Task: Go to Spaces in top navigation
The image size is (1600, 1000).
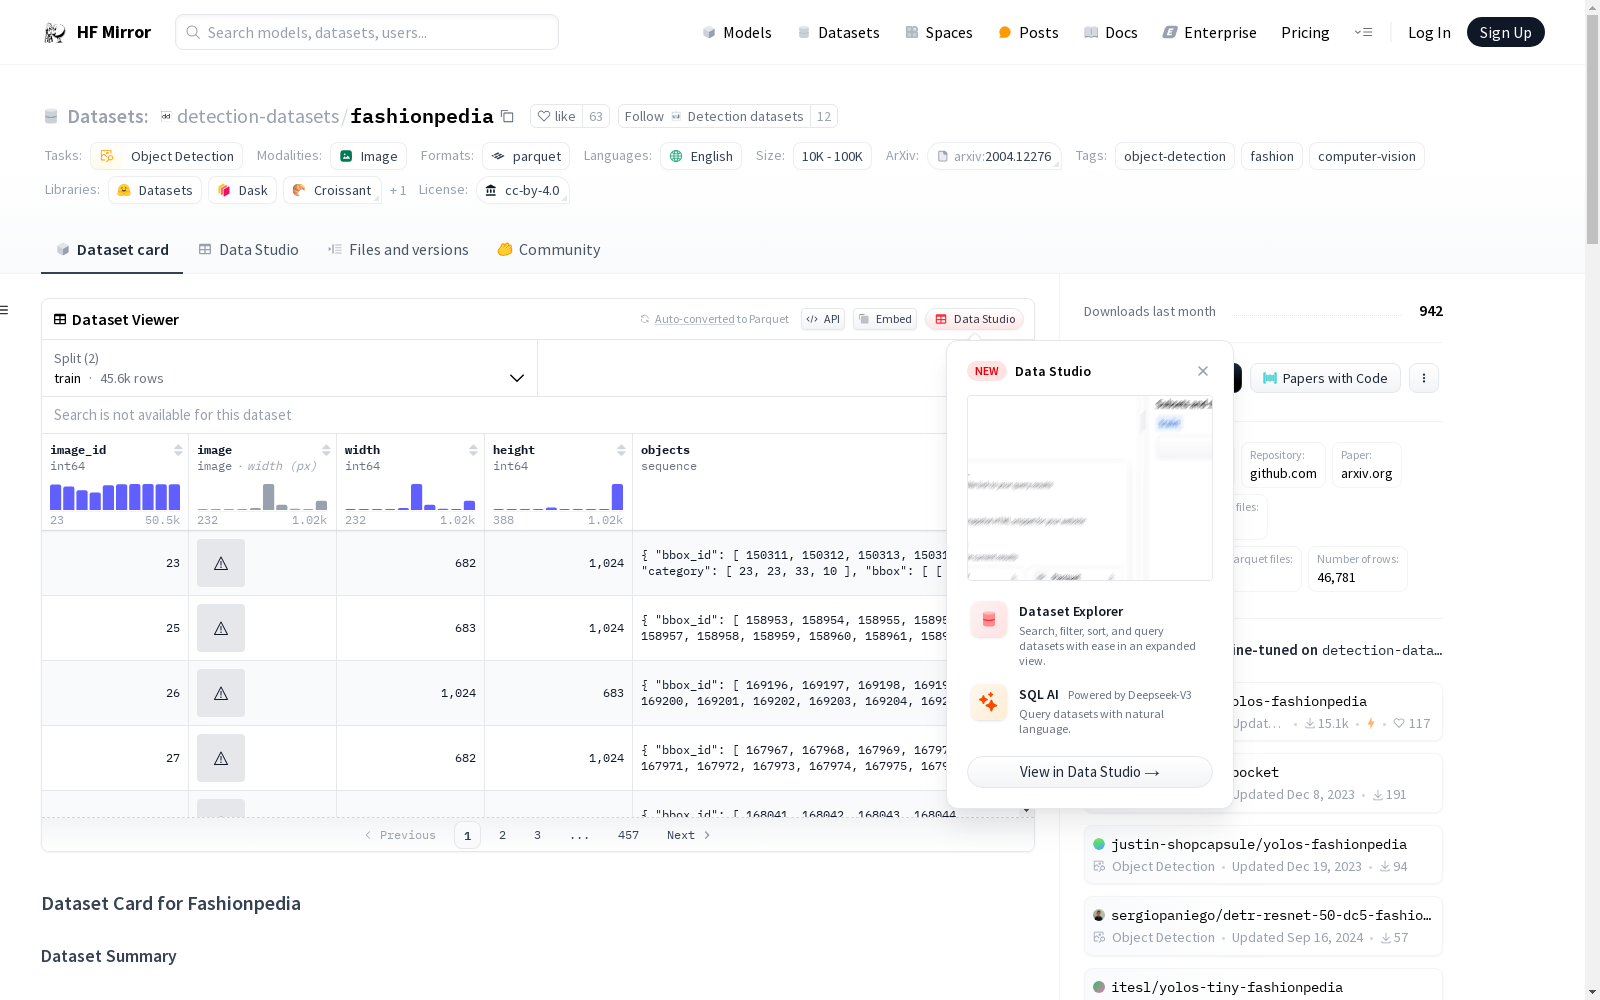Action: 939,32
